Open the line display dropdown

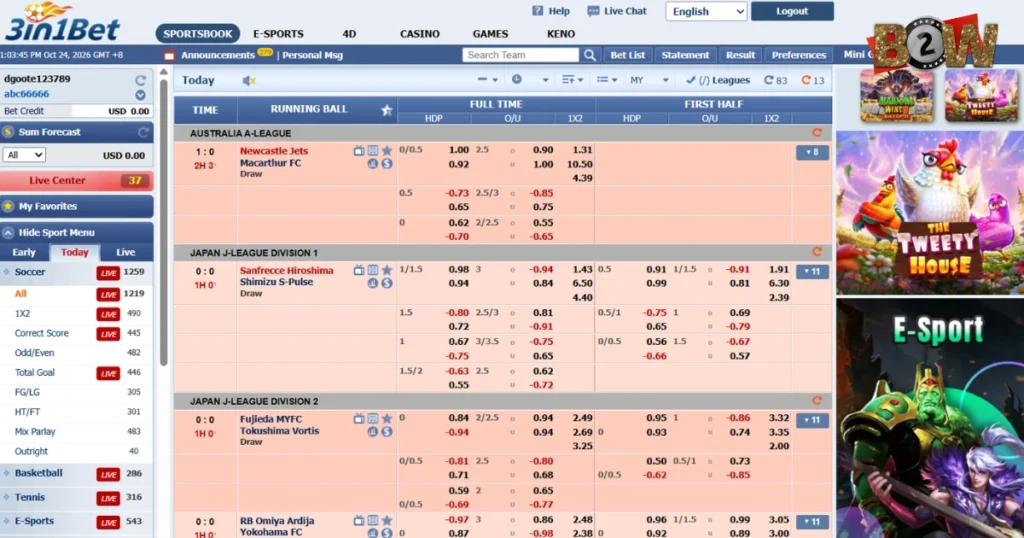[487, 80]
